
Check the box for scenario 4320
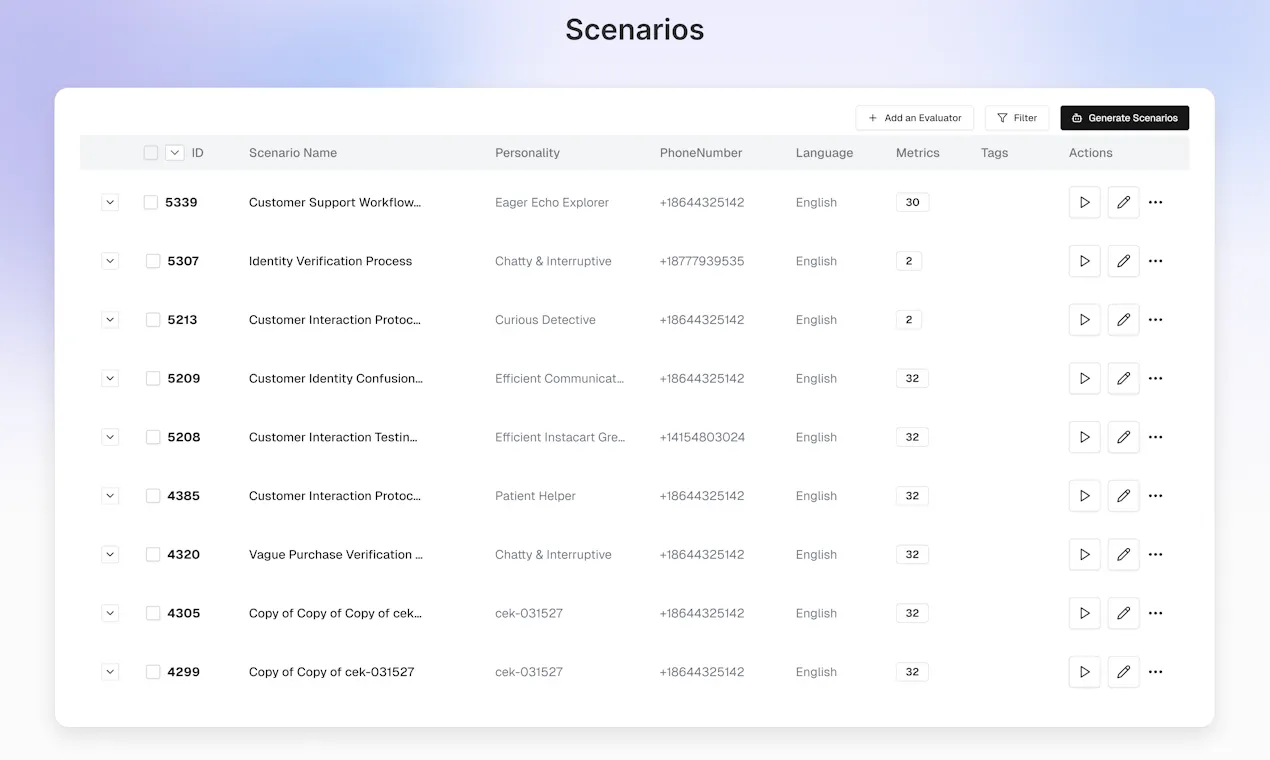153,554
